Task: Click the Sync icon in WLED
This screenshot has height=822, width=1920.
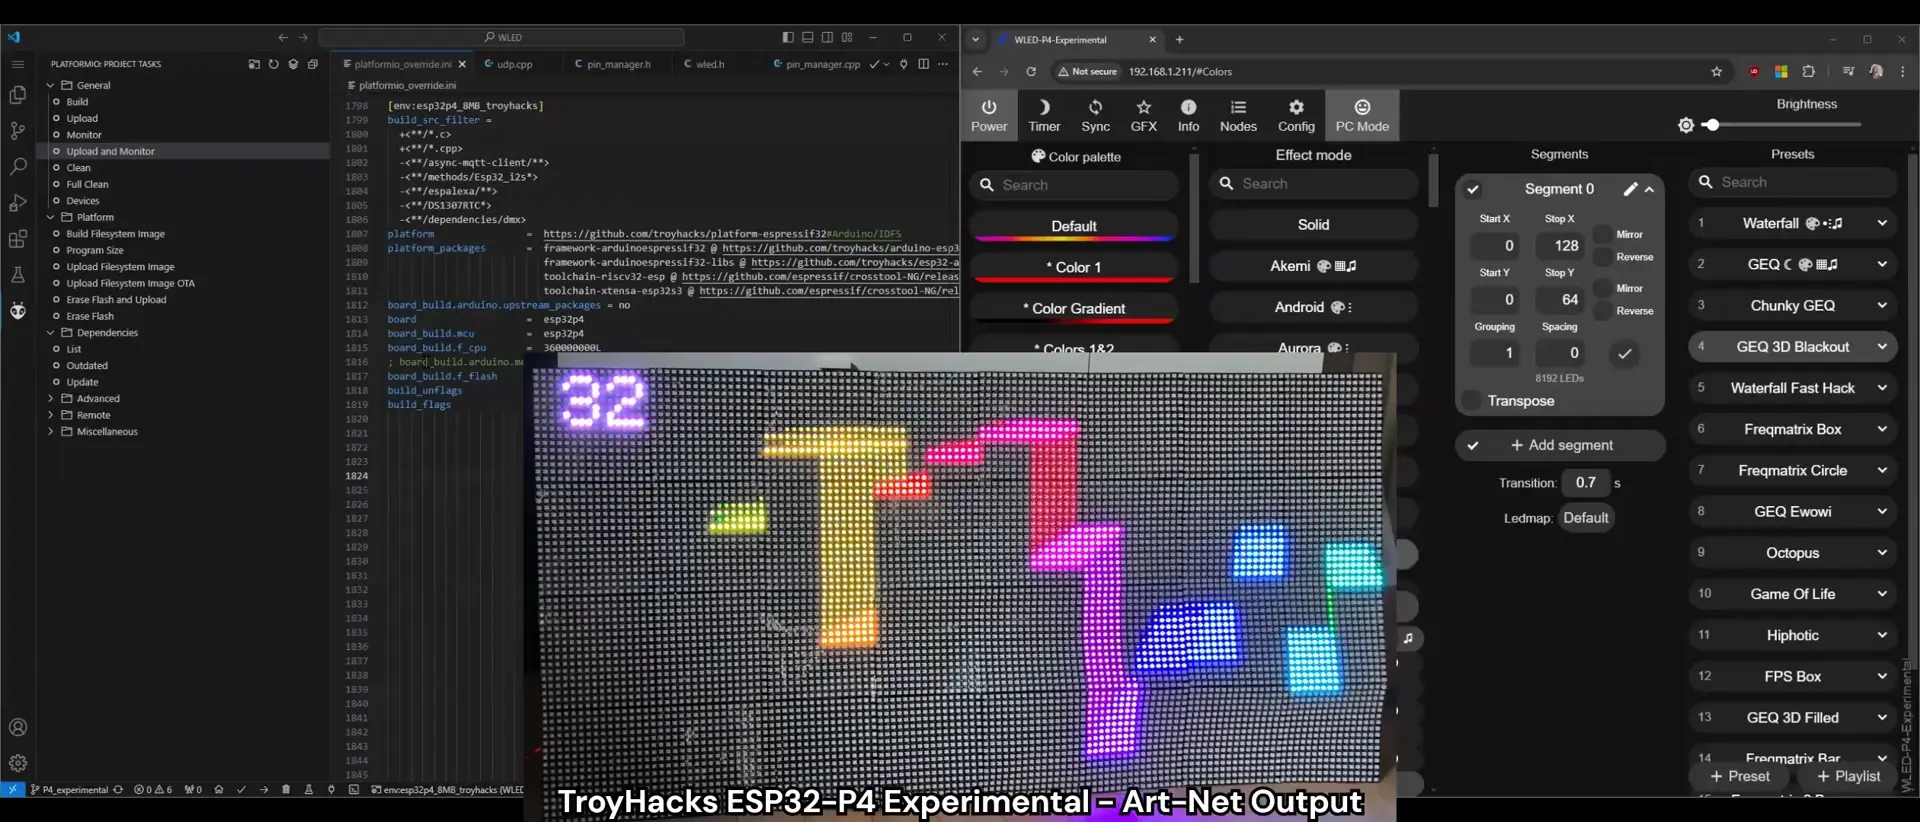Action: 1095,115
